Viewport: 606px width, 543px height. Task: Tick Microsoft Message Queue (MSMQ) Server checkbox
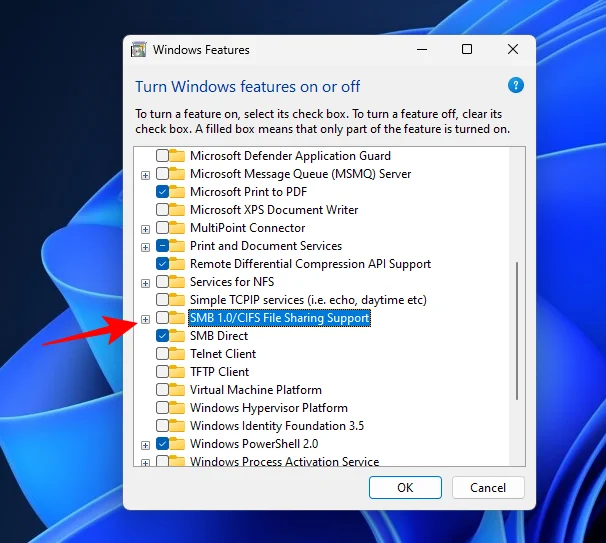pyautogui.click(x=162, y=174)
